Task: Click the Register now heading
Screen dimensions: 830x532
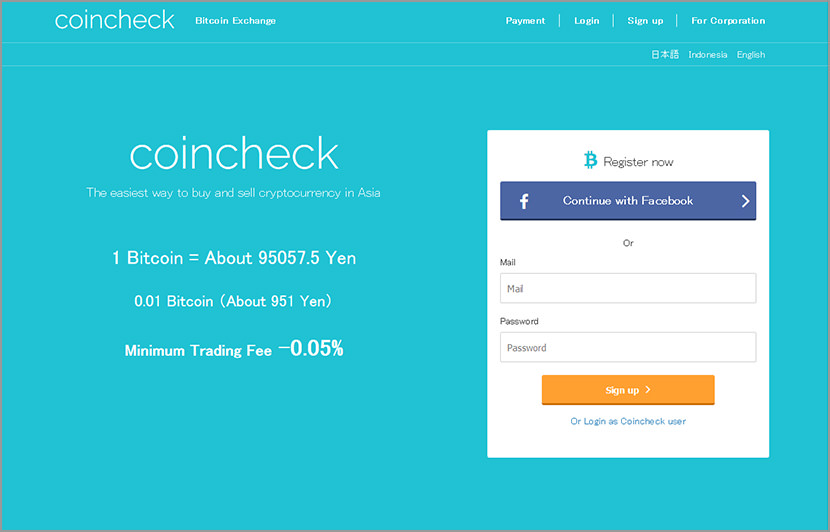Action: 638,162
